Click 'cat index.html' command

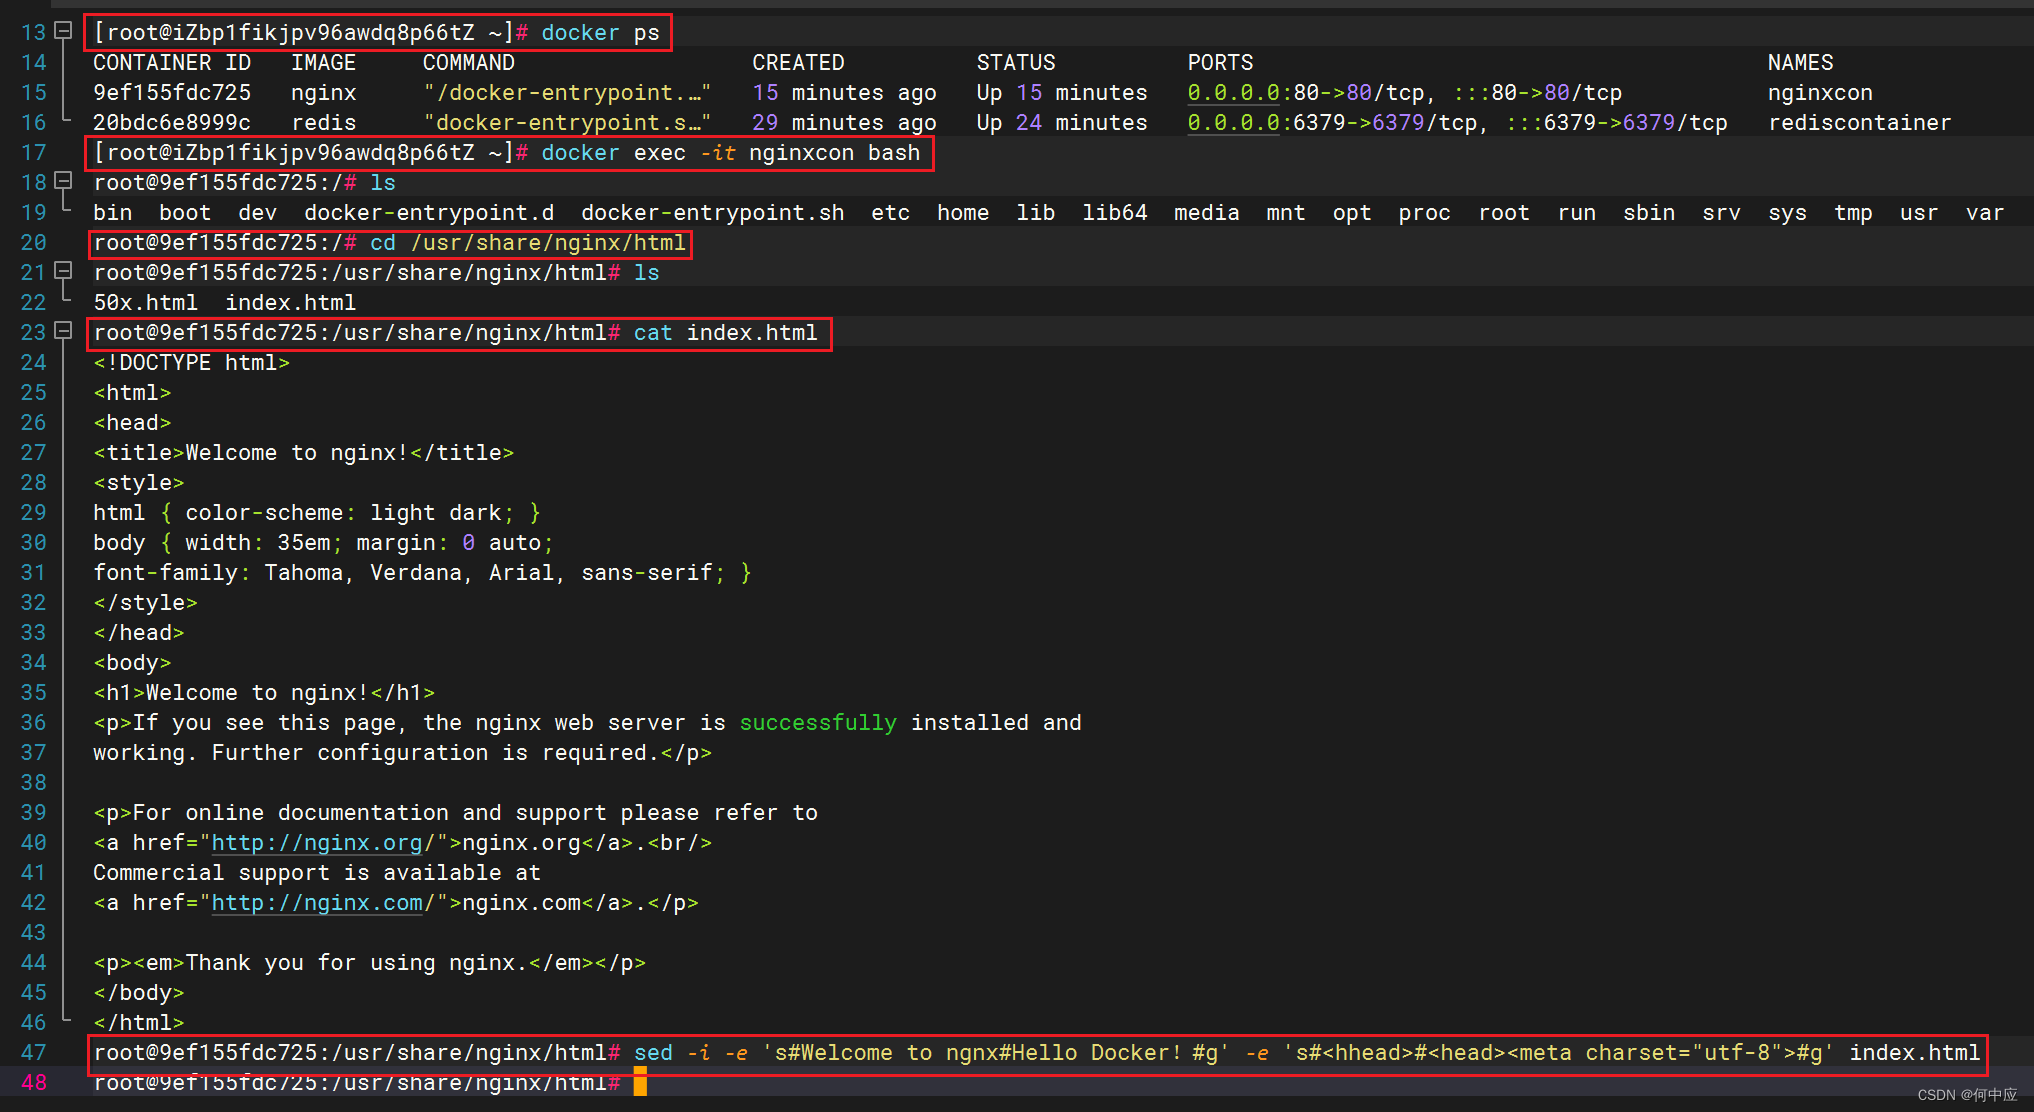(x=725, y=333)
